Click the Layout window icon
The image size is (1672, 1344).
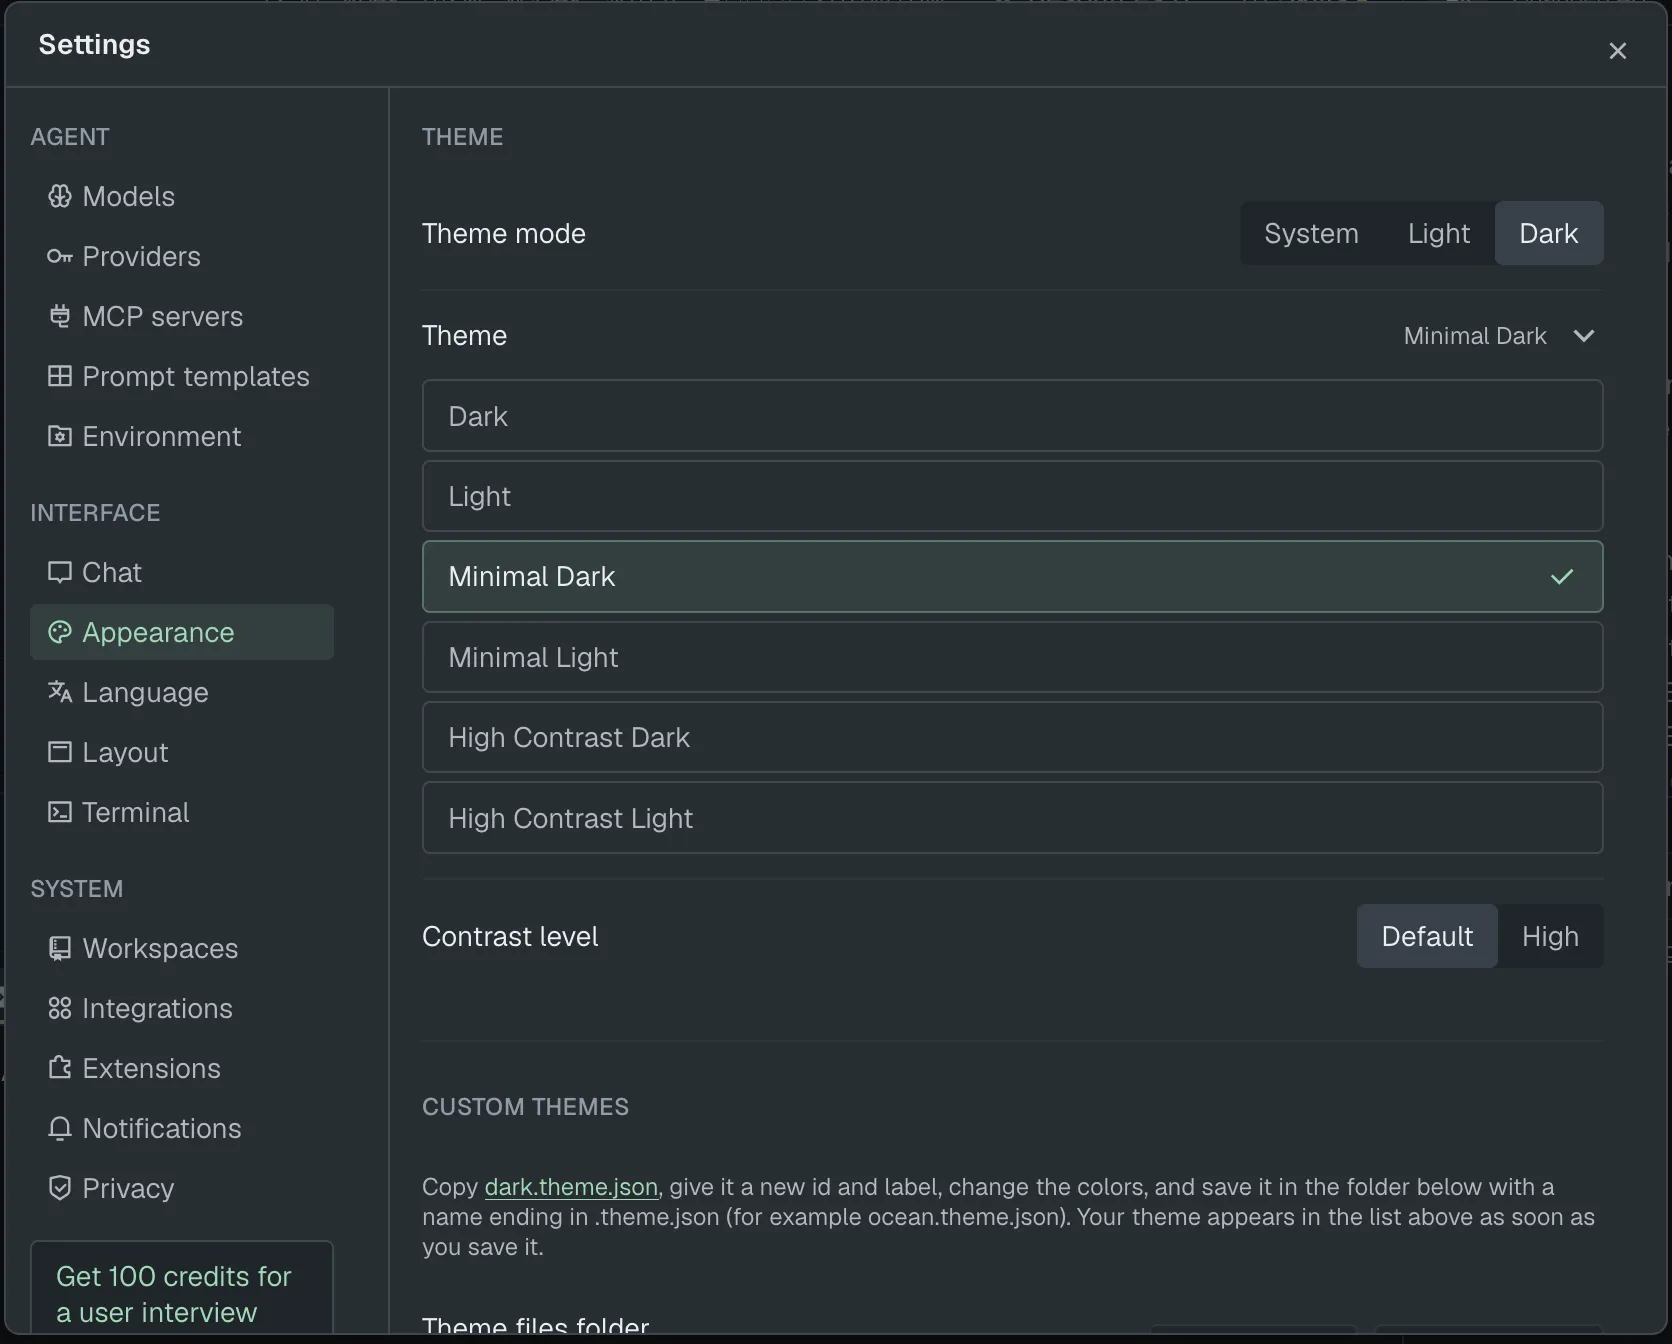point(60,752)
